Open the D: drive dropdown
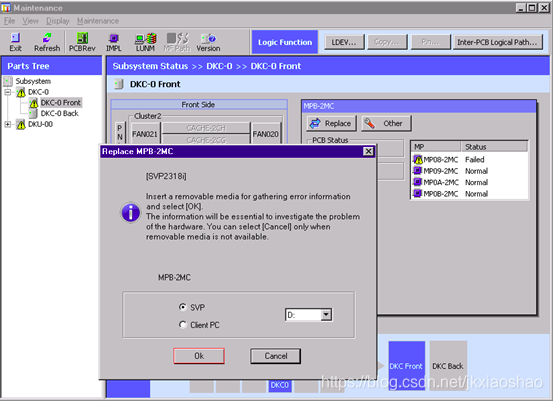This screenshot has height=401, width=553. [x=326, y=315]
